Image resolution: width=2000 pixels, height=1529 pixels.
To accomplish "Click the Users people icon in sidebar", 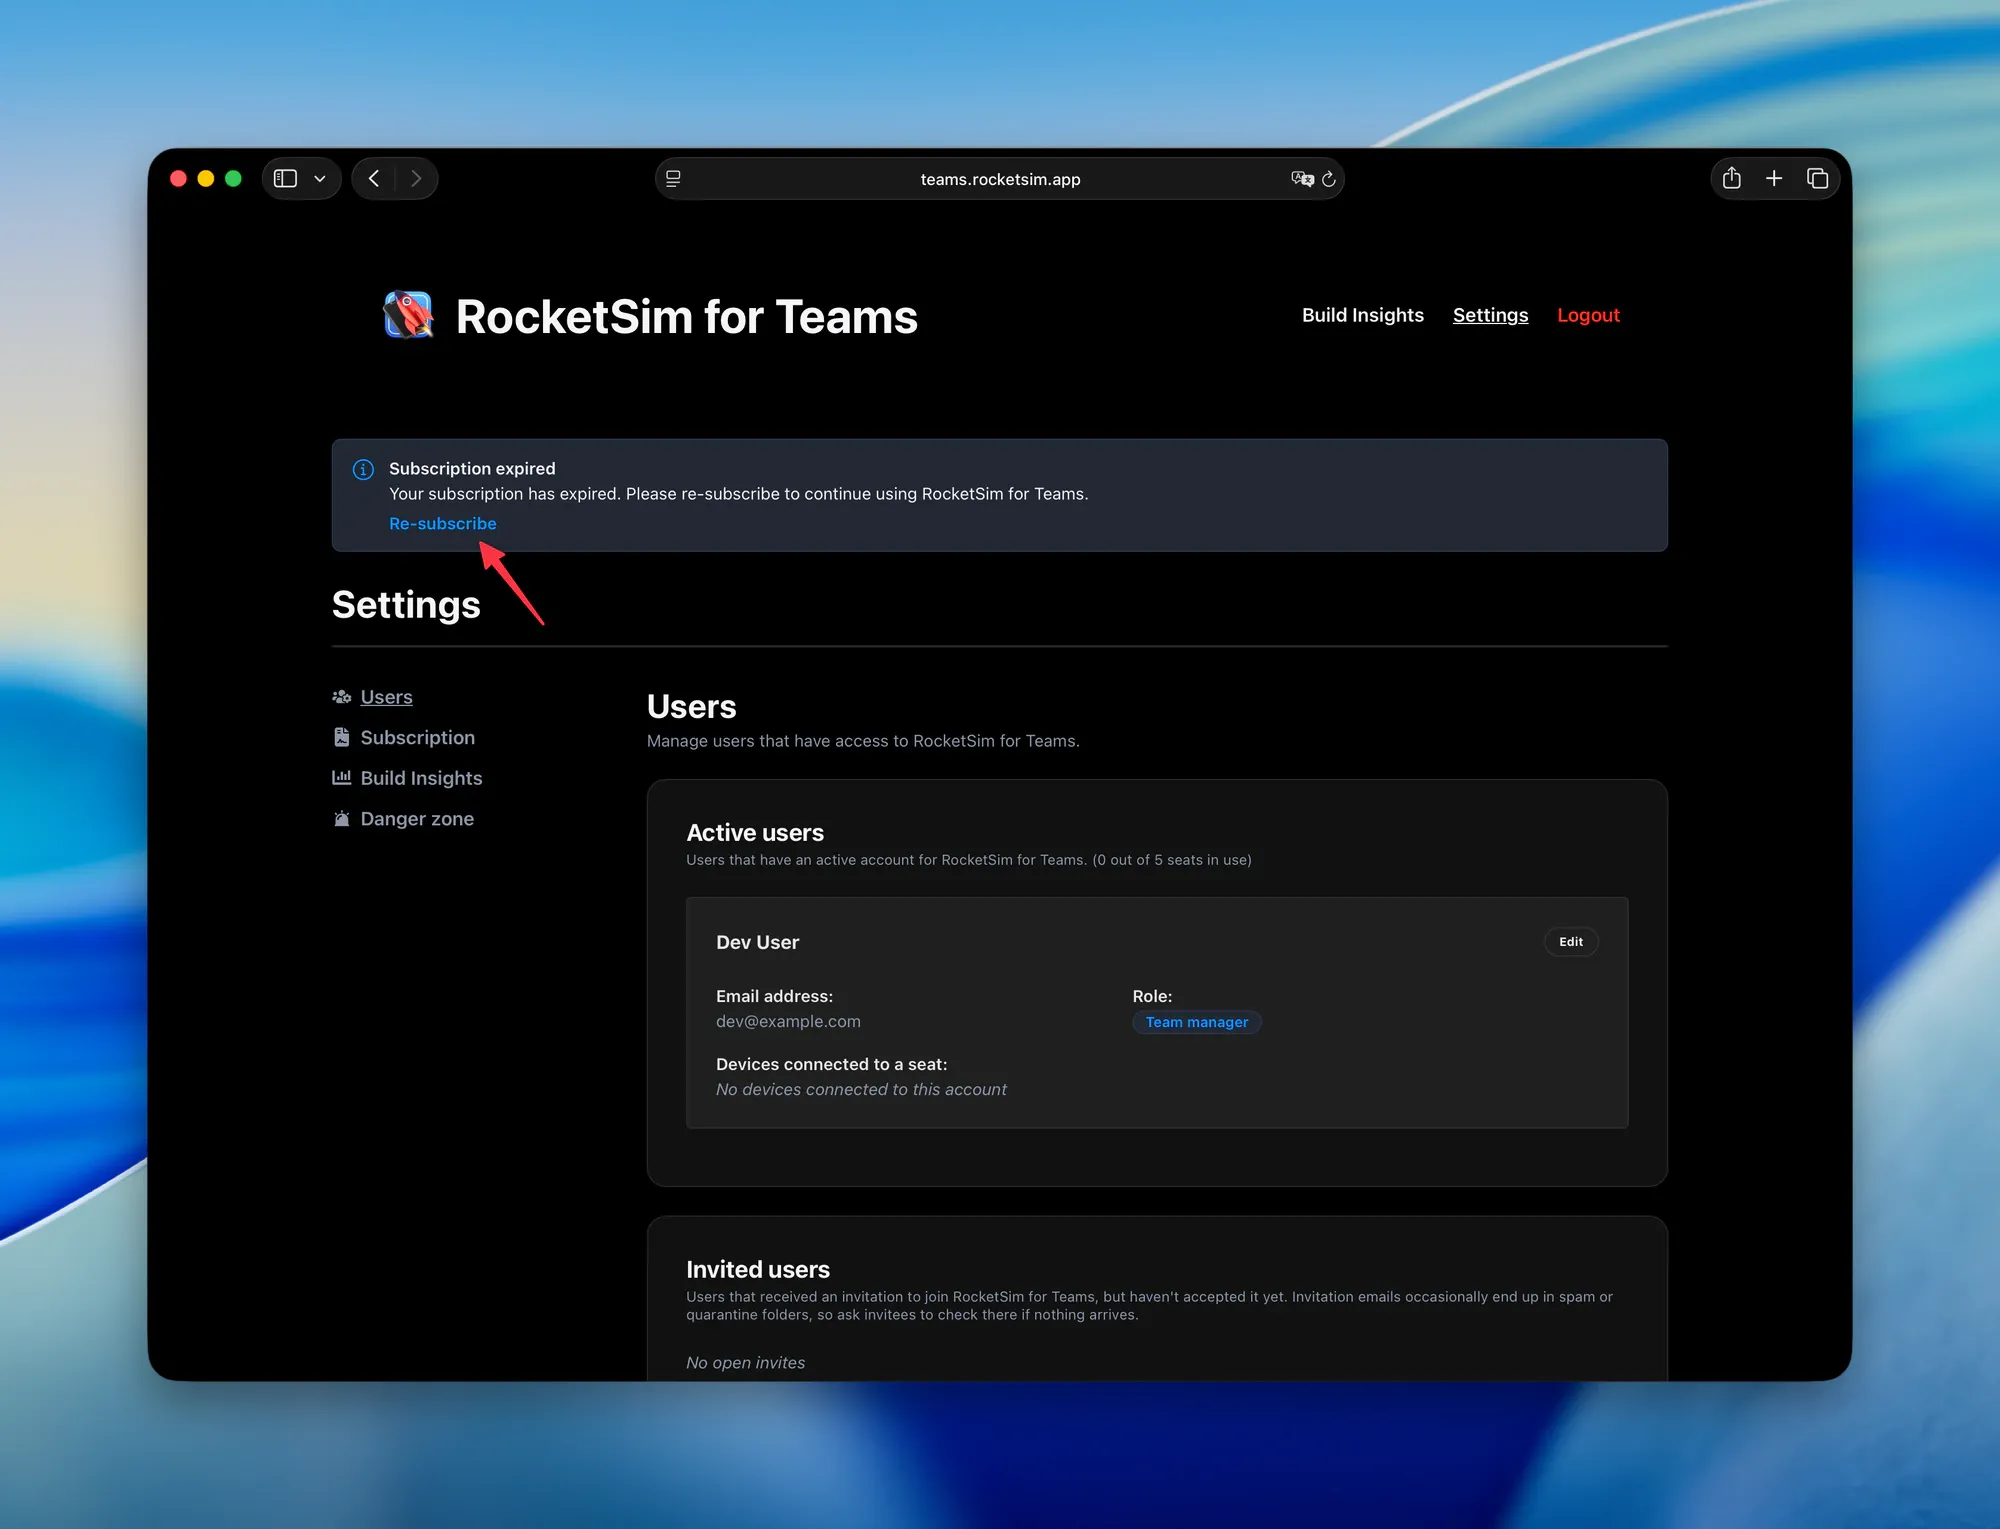I will pos(342,697).
